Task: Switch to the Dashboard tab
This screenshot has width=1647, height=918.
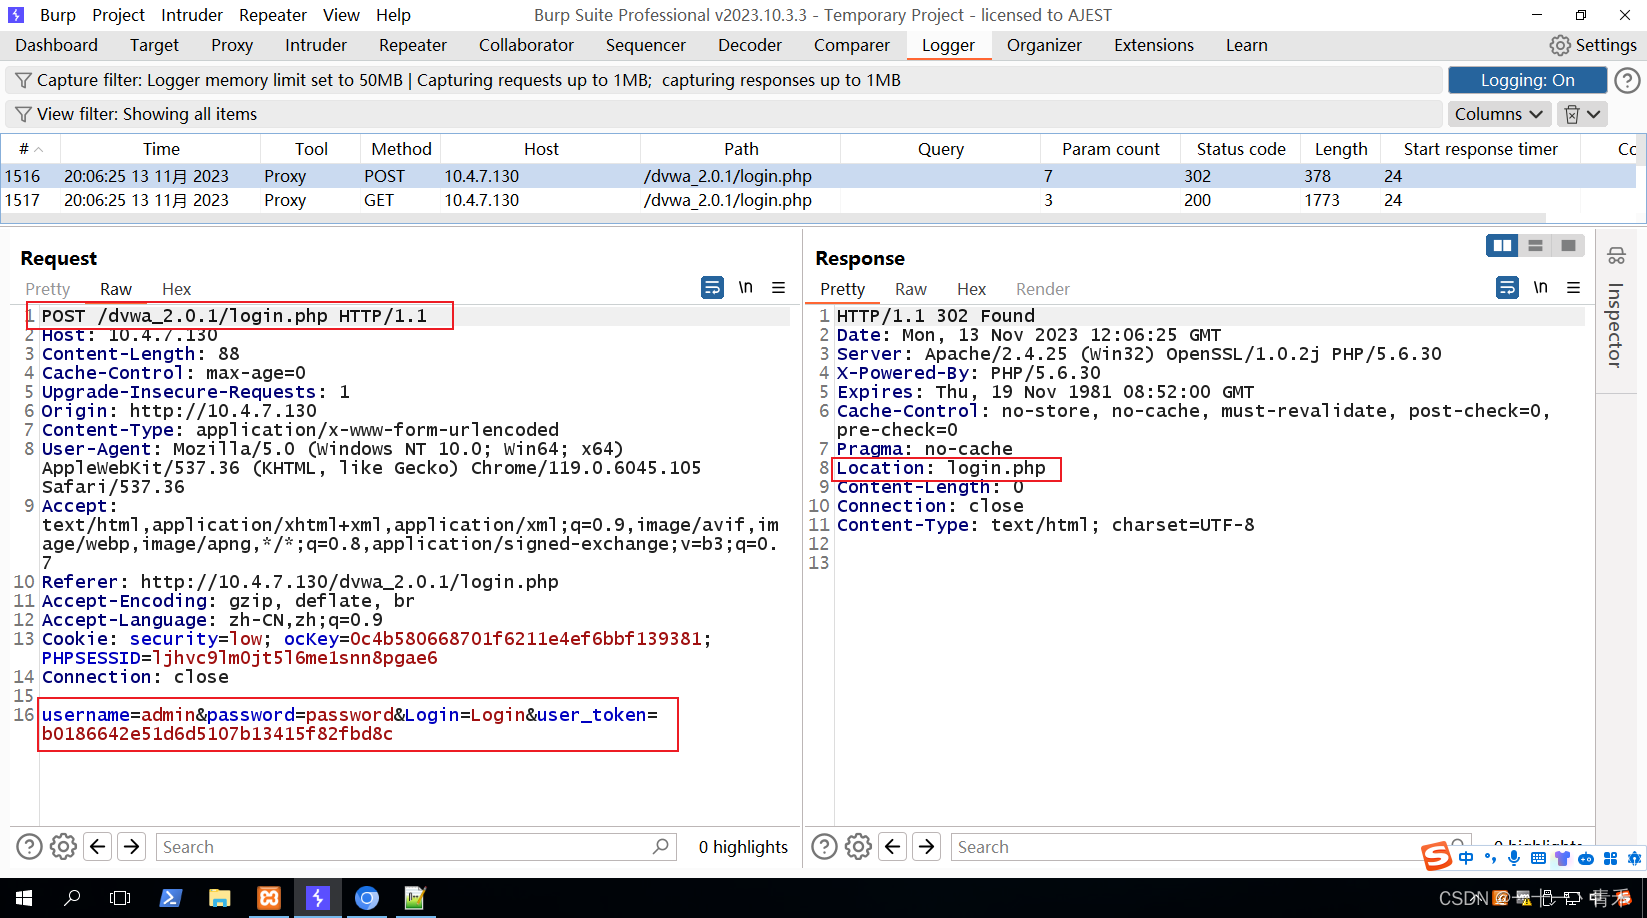Action: coord(57,45)
